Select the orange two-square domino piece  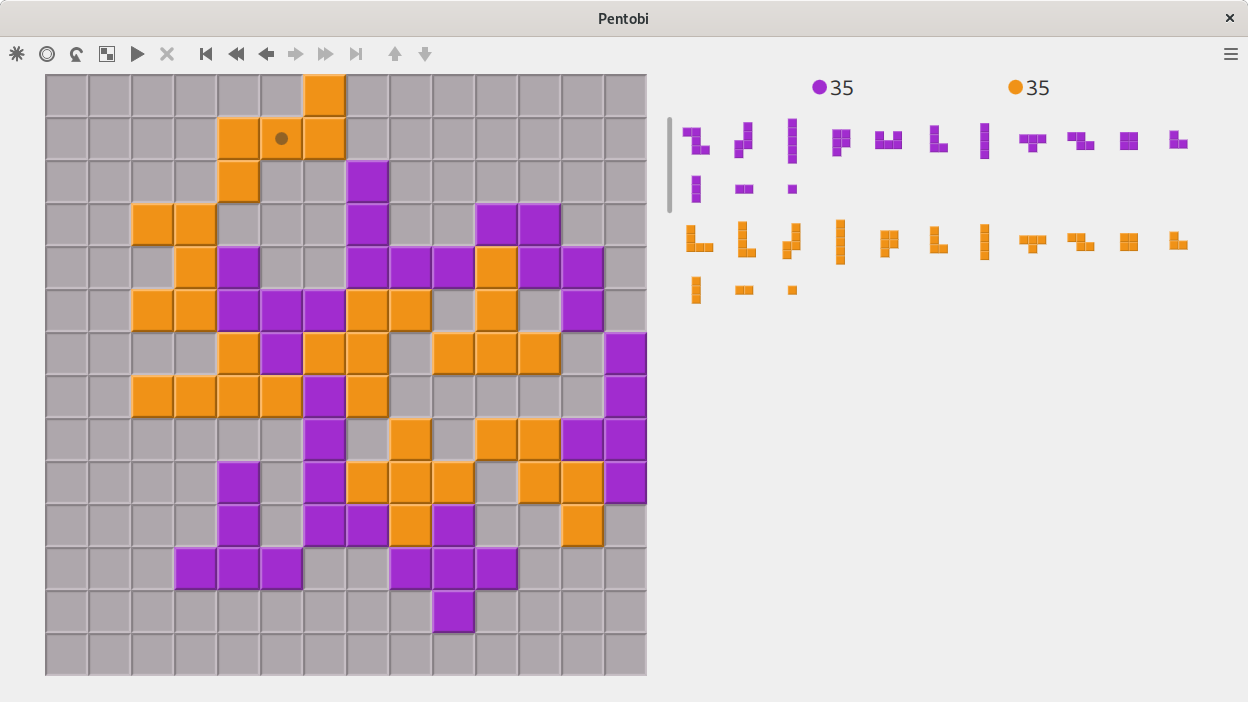[x=744, y=290]
